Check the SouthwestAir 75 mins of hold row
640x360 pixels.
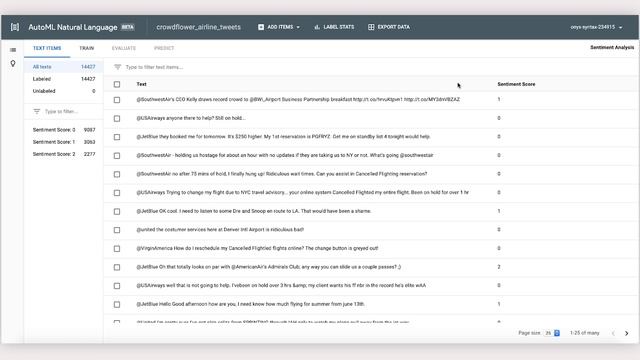click(x=117, y=174)
